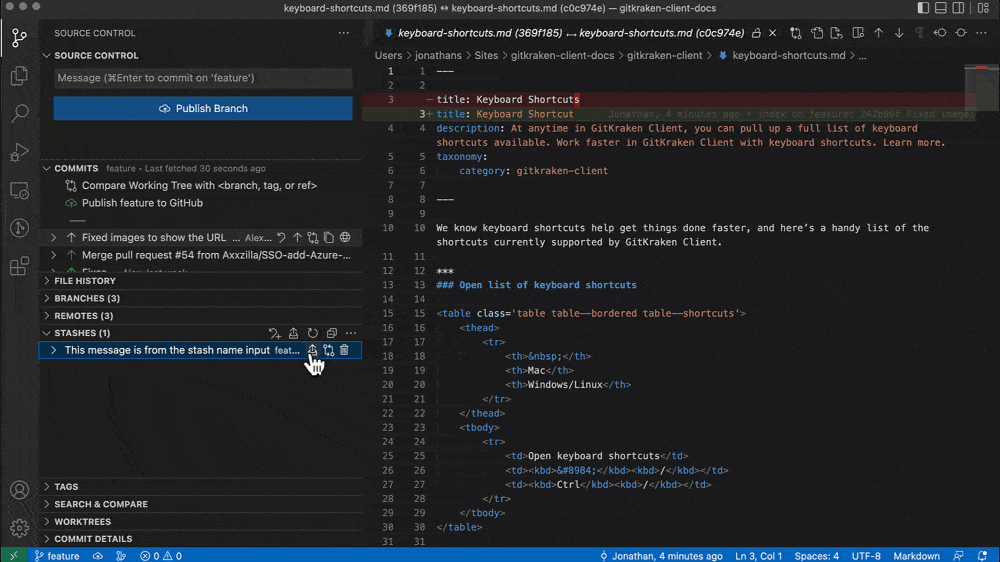1000x562 pixels.
Task: Open the Search view in activity bar
Action: coord(19,113)
